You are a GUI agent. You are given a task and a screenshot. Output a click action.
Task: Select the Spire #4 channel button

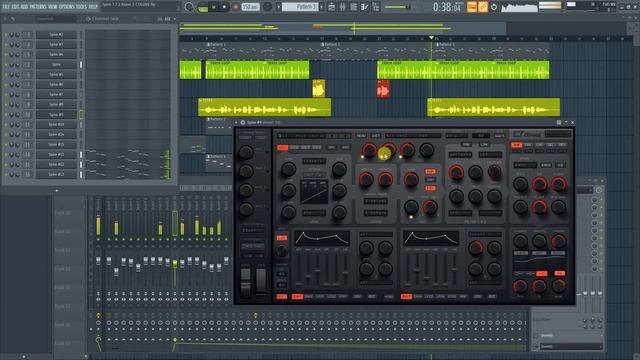56,55
